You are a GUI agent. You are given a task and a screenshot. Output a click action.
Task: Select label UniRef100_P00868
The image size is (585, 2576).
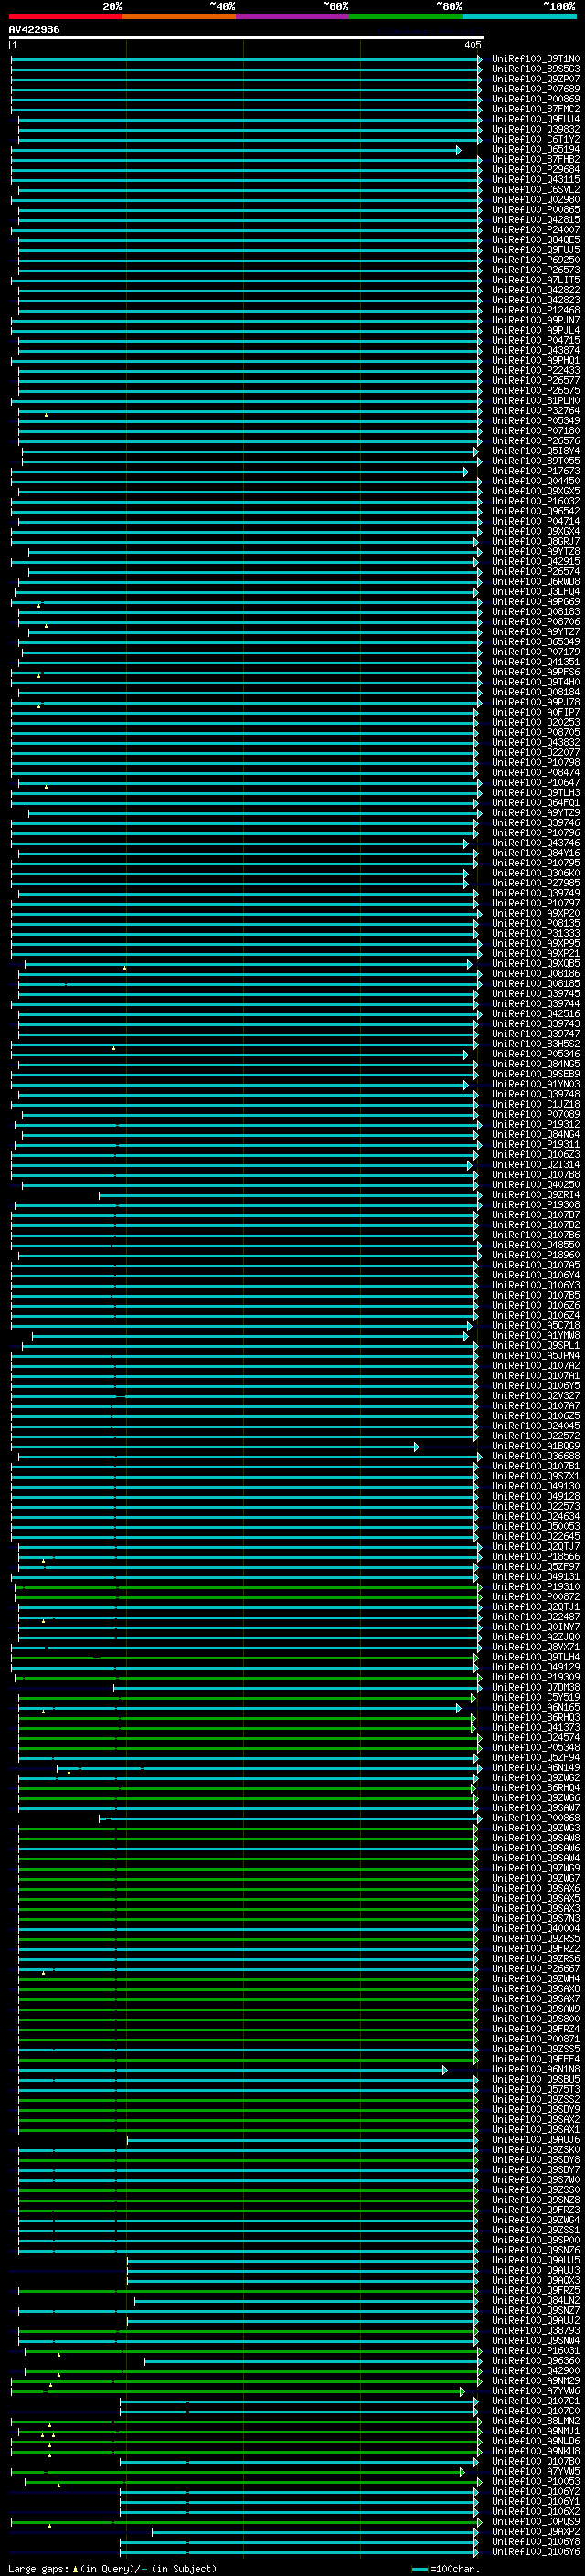coord(535,1819)
